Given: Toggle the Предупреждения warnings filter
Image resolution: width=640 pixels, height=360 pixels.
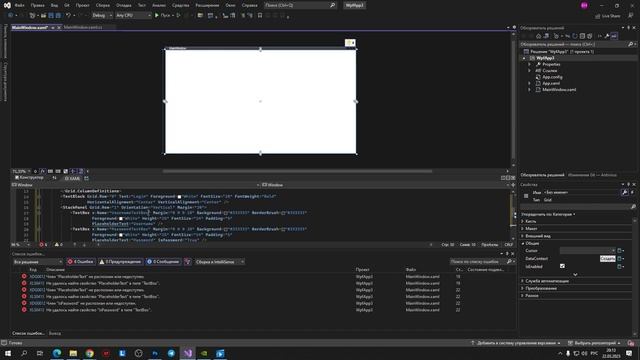Looking at the screenshot, I should pyautogui.click(x=120, y=262).
